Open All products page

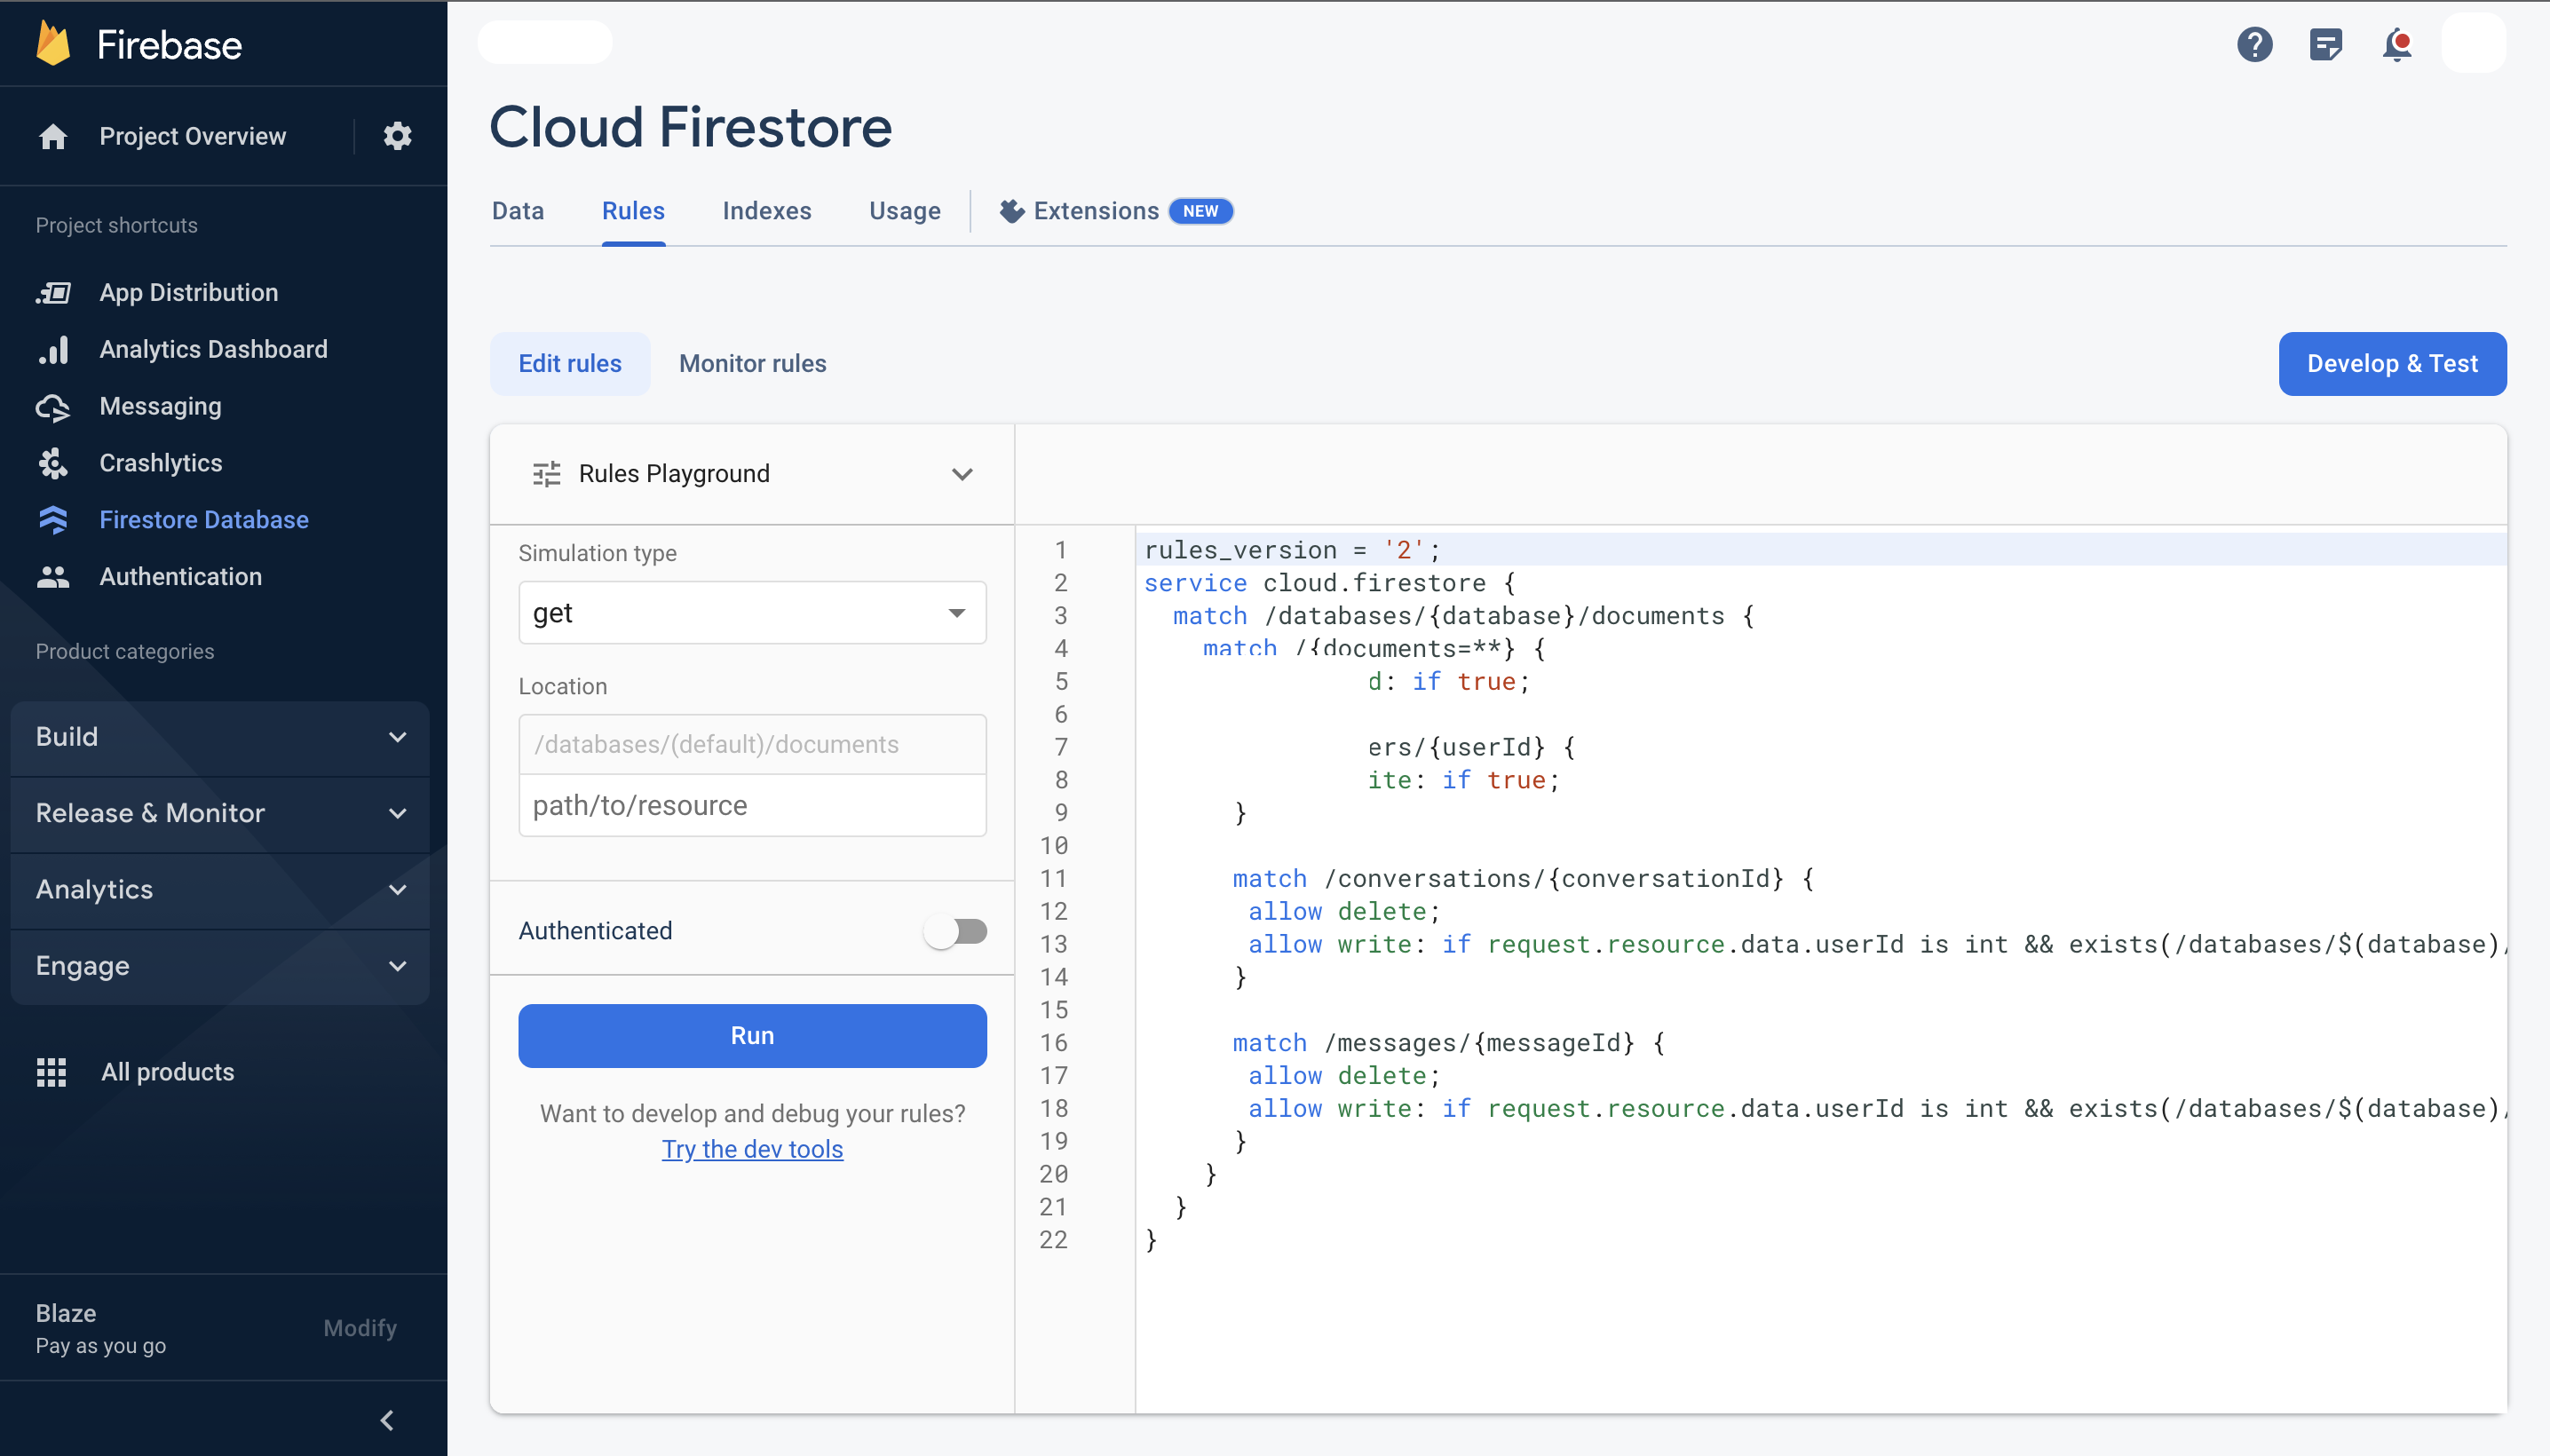(168, 1072)
